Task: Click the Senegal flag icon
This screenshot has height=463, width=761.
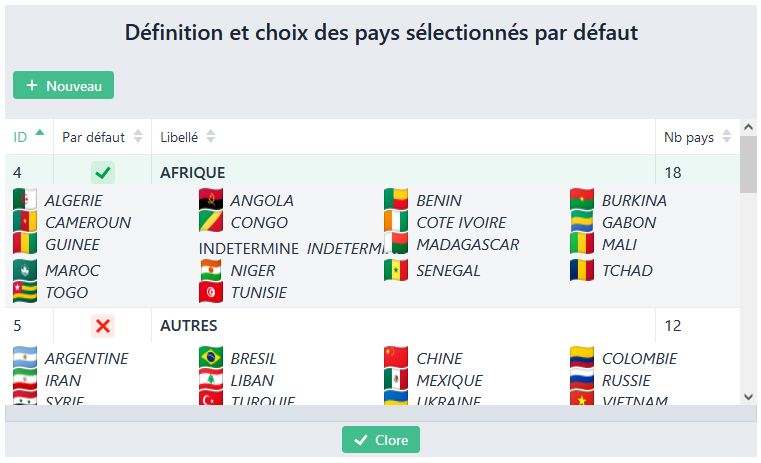Action: [x=396, y=270]
